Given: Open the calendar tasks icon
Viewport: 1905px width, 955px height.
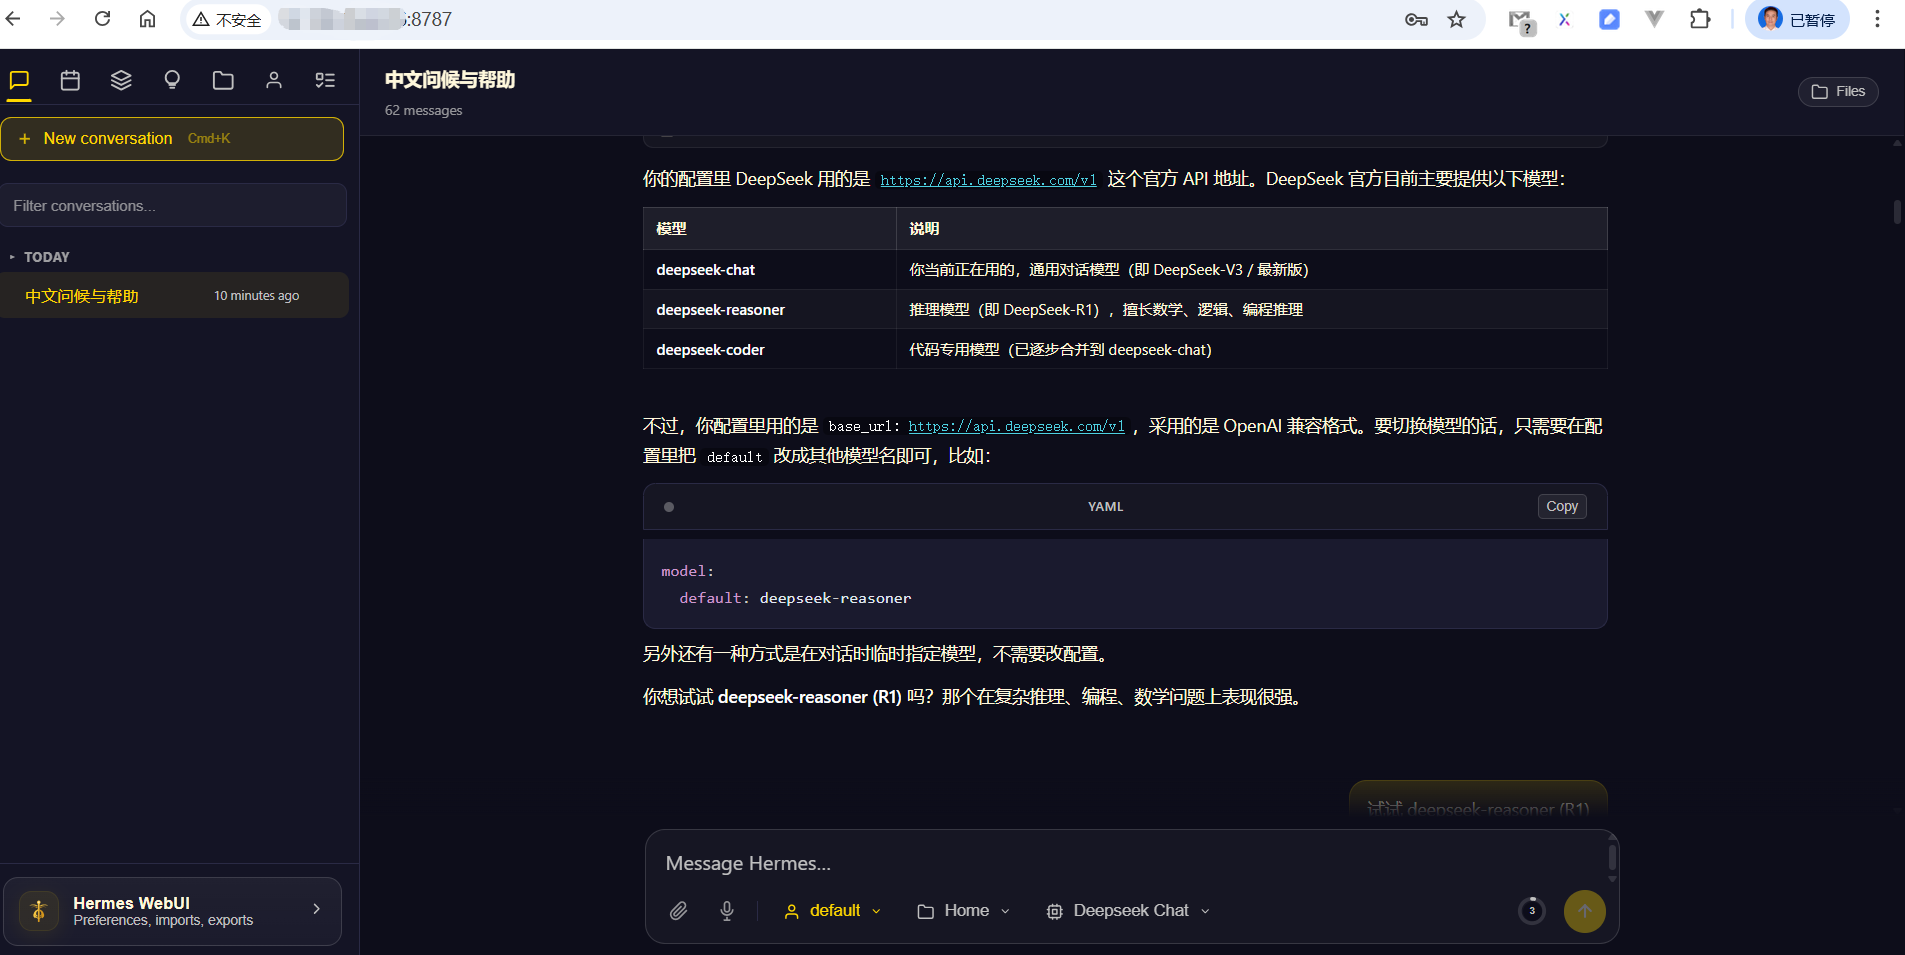Looking at the screenshot, I should click(x=70, y=80).
